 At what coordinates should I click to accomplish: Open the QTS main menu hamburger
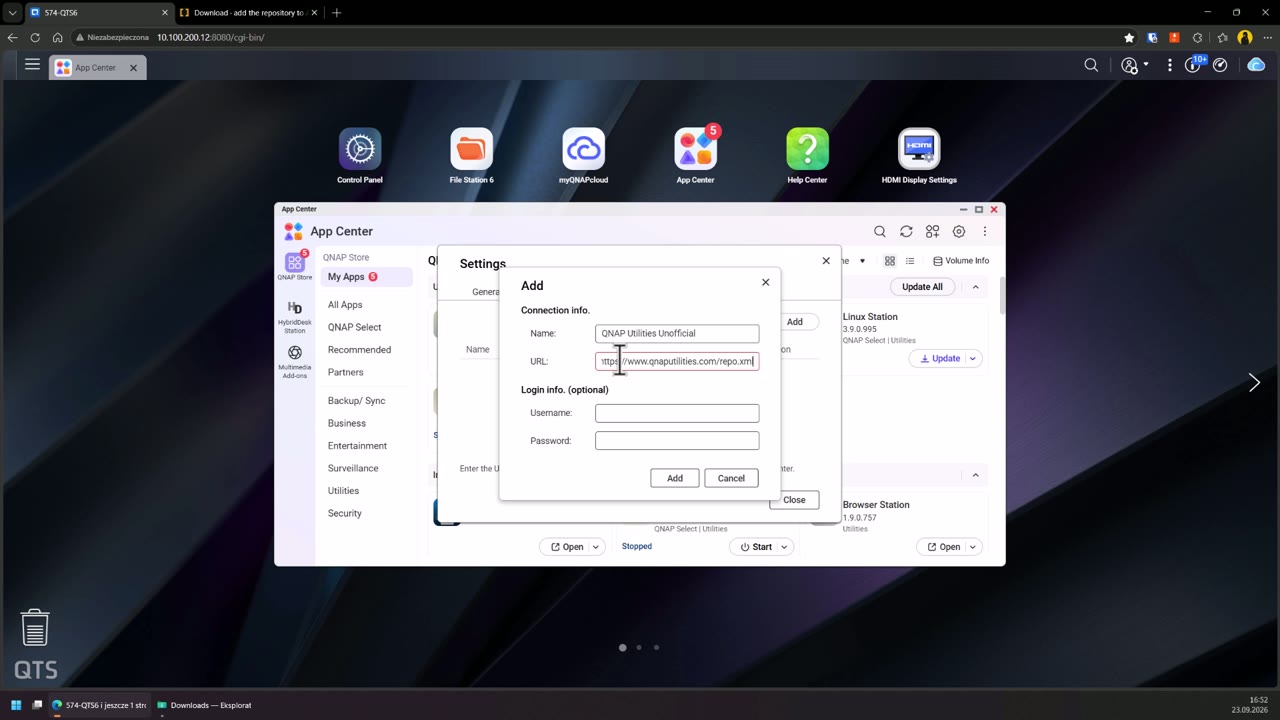[x=32, y=65]
